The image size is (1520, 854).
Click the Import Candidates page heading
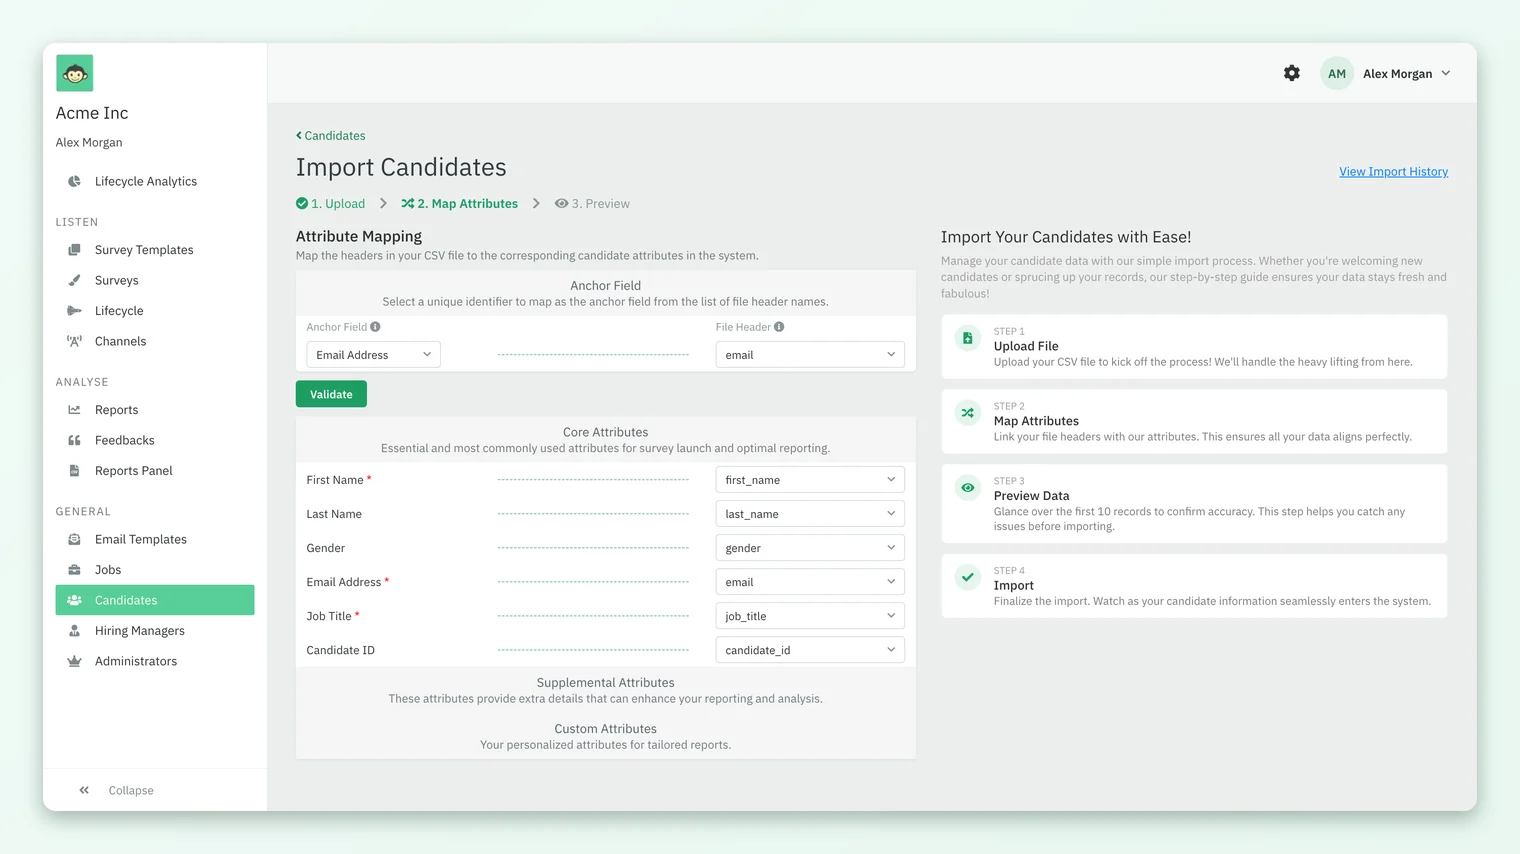tap(401, 167)
